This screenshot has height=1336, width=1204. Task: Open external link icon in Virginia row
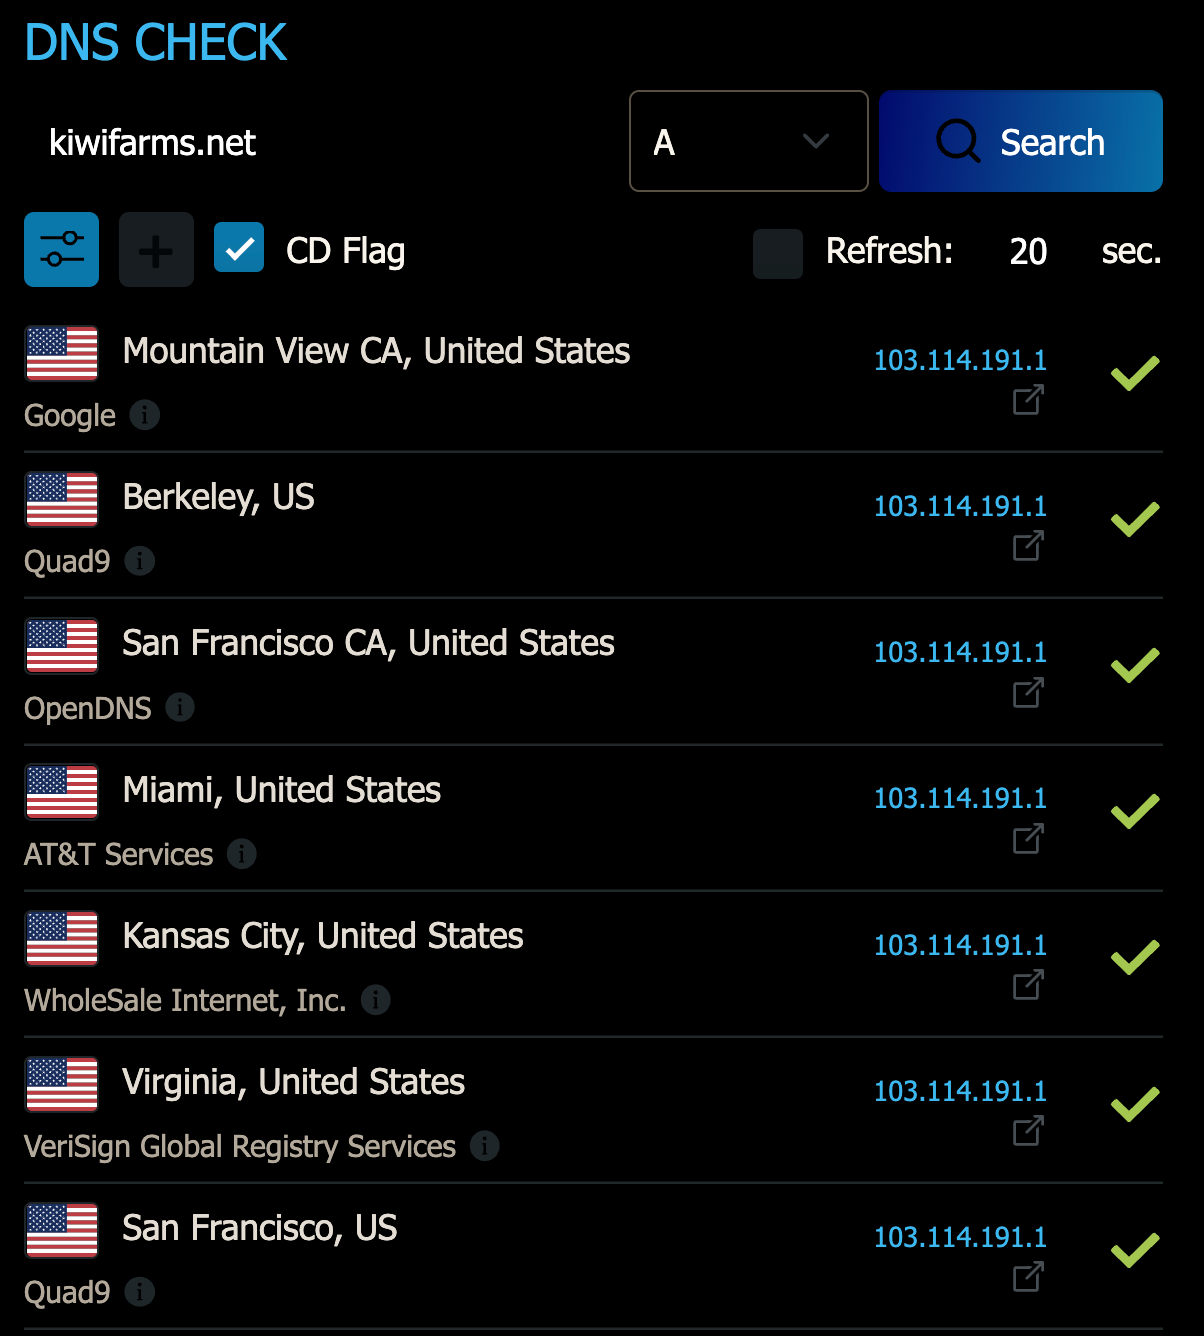[x=1028, y=1131]
